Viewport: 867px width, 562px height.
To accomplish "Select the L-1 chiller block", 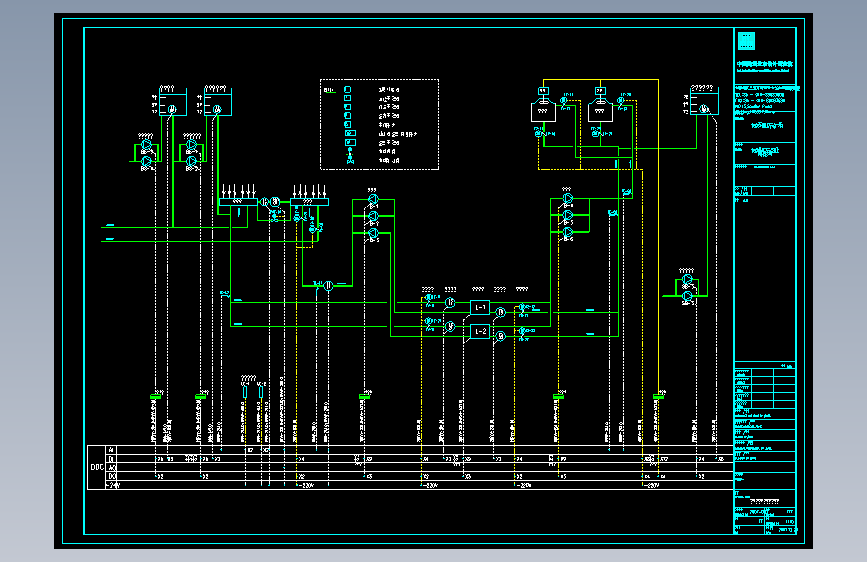I will click(x=480, y=307).
